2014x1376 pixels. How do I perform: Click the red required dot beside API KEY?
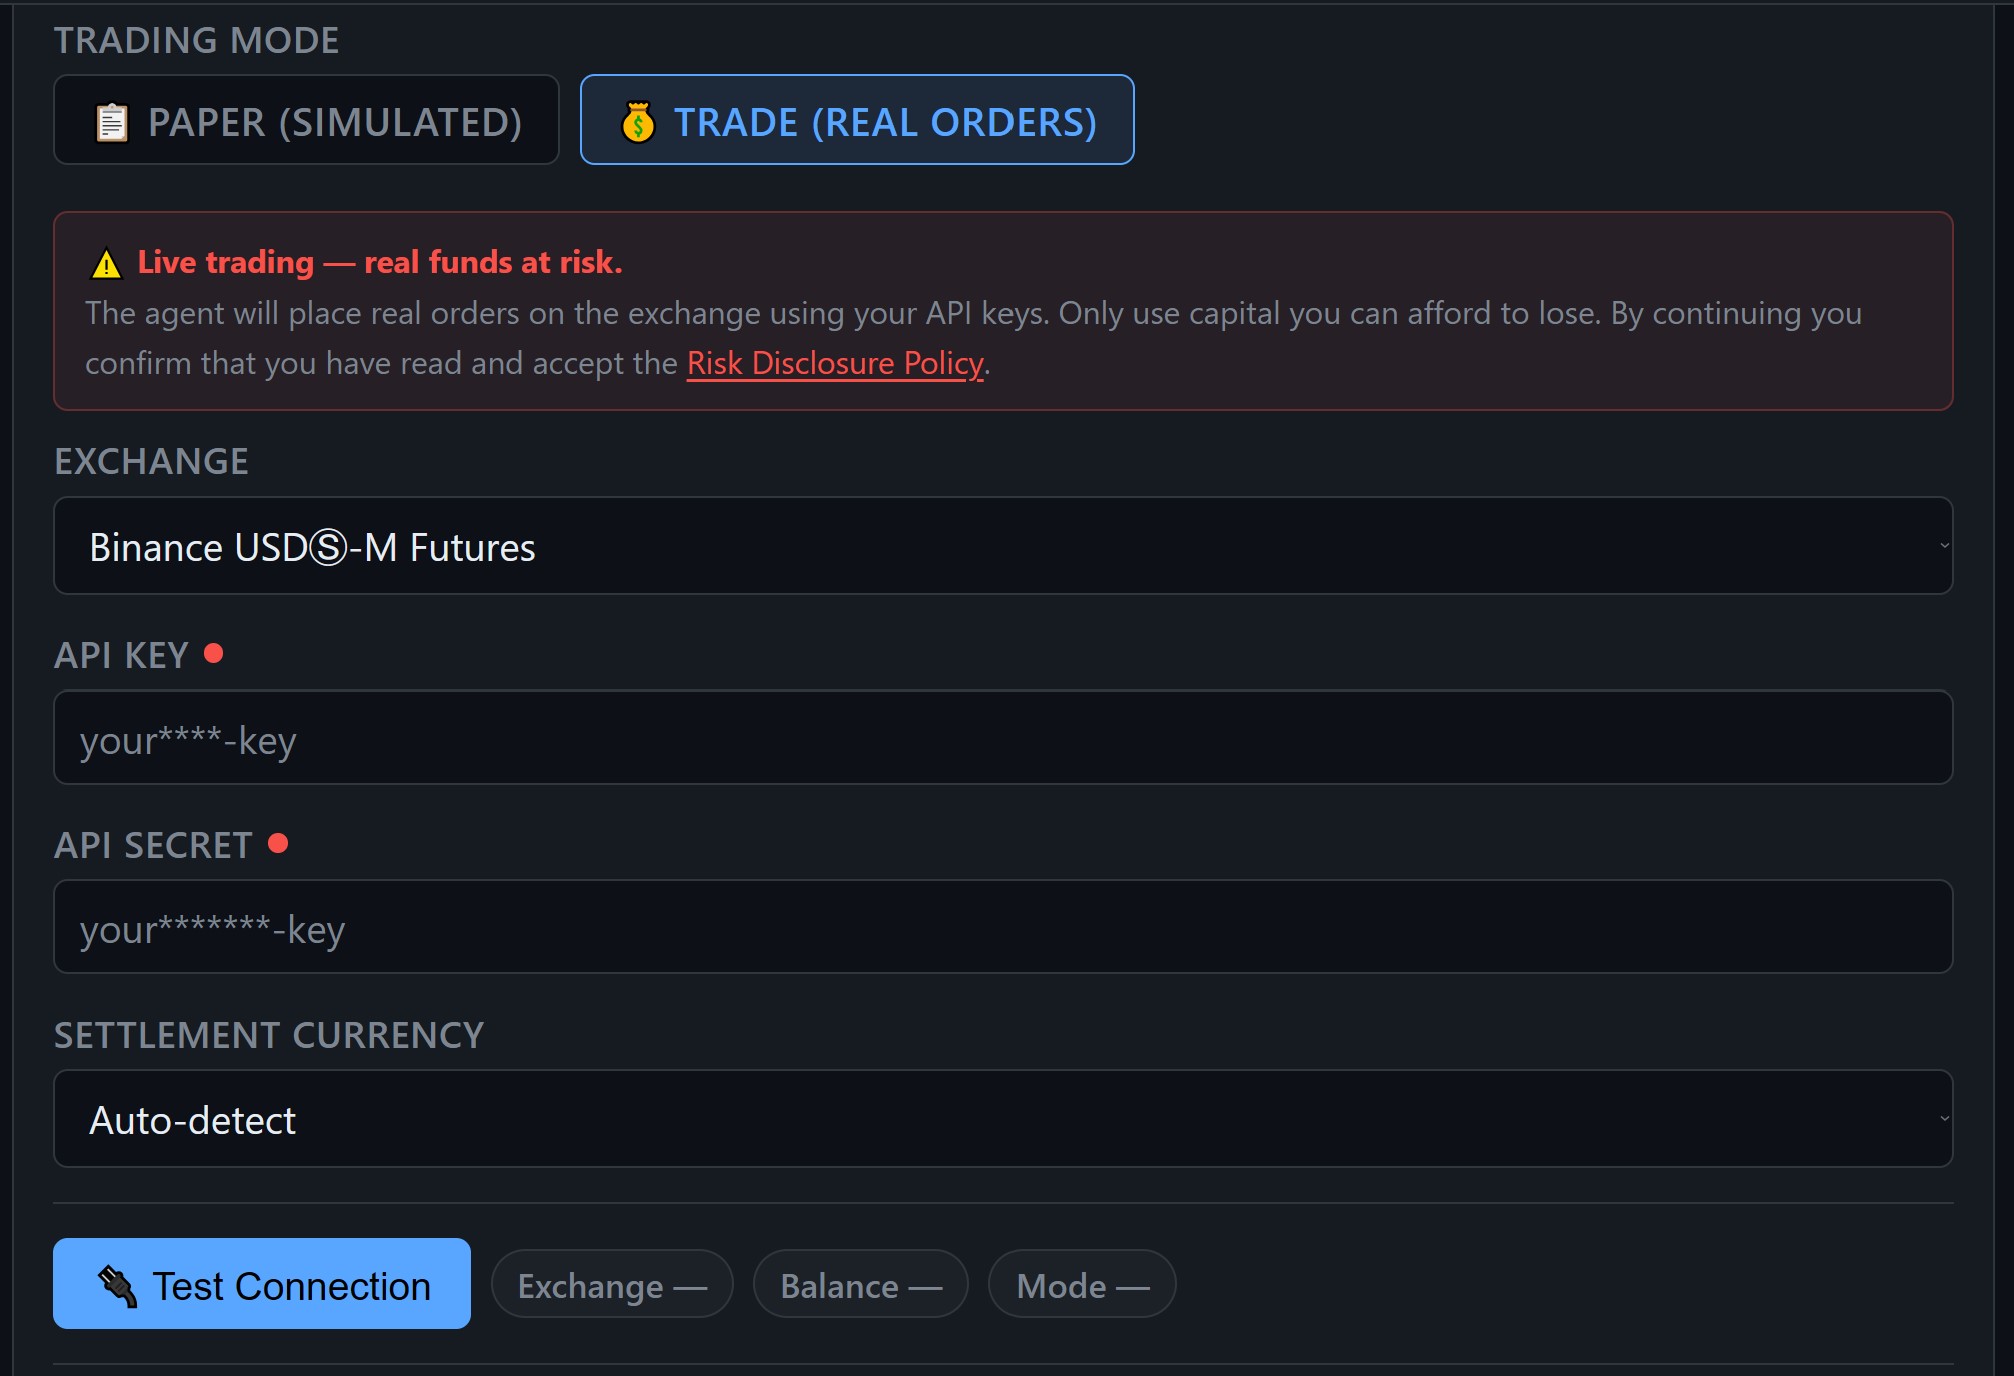click(x=214, y=653)
